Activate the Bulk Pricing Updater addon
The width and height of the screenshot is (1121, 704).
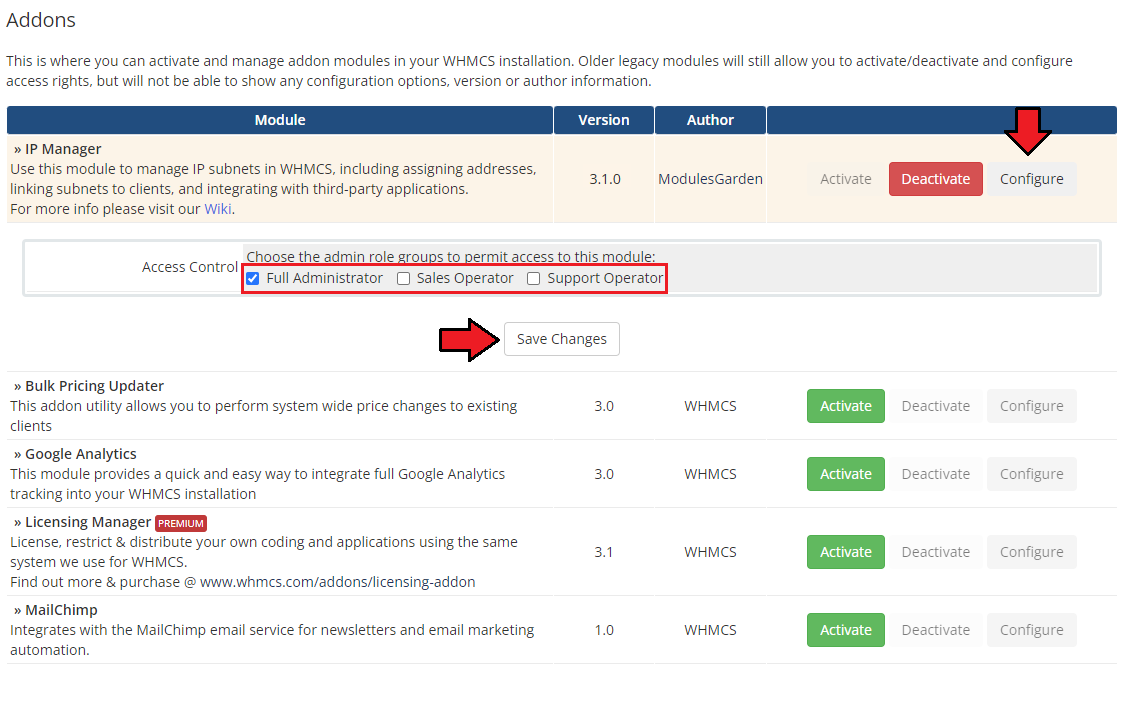(845, 406)
